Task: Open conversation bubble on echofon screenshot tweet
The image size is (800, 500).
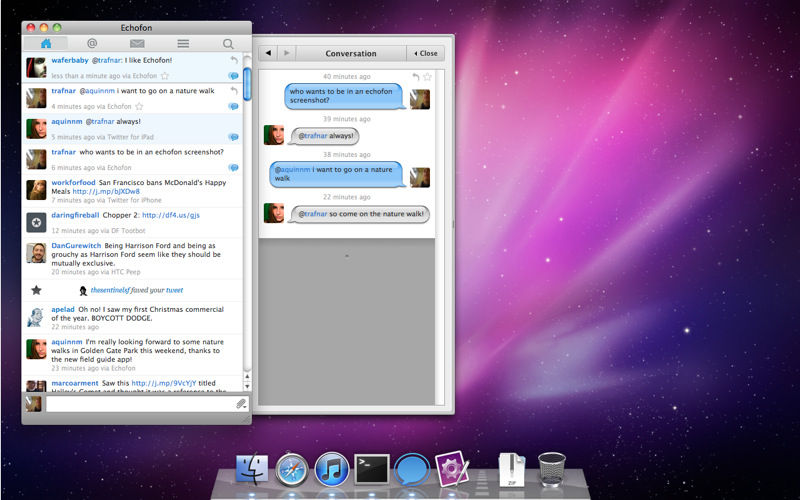Action: click(x=234, y=168)
